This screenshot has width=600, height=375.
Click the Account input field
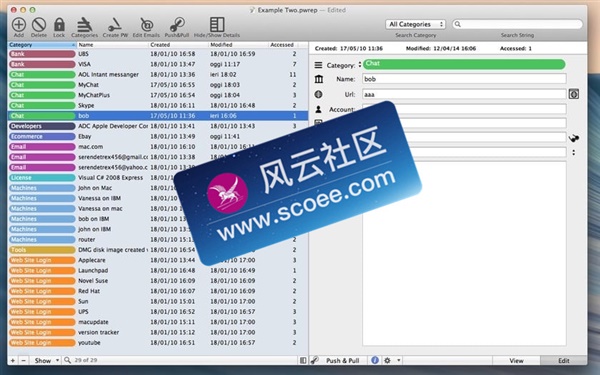(464, 109)
